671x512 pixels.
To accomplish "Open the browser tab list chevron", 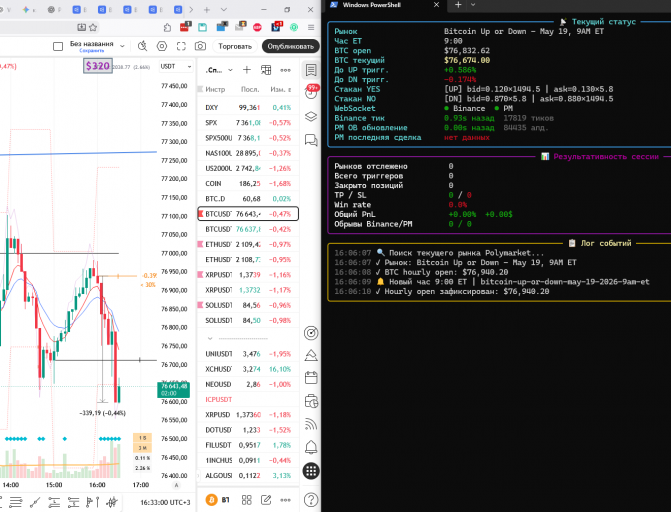I will pyautogui.click(x=224, y=9).
